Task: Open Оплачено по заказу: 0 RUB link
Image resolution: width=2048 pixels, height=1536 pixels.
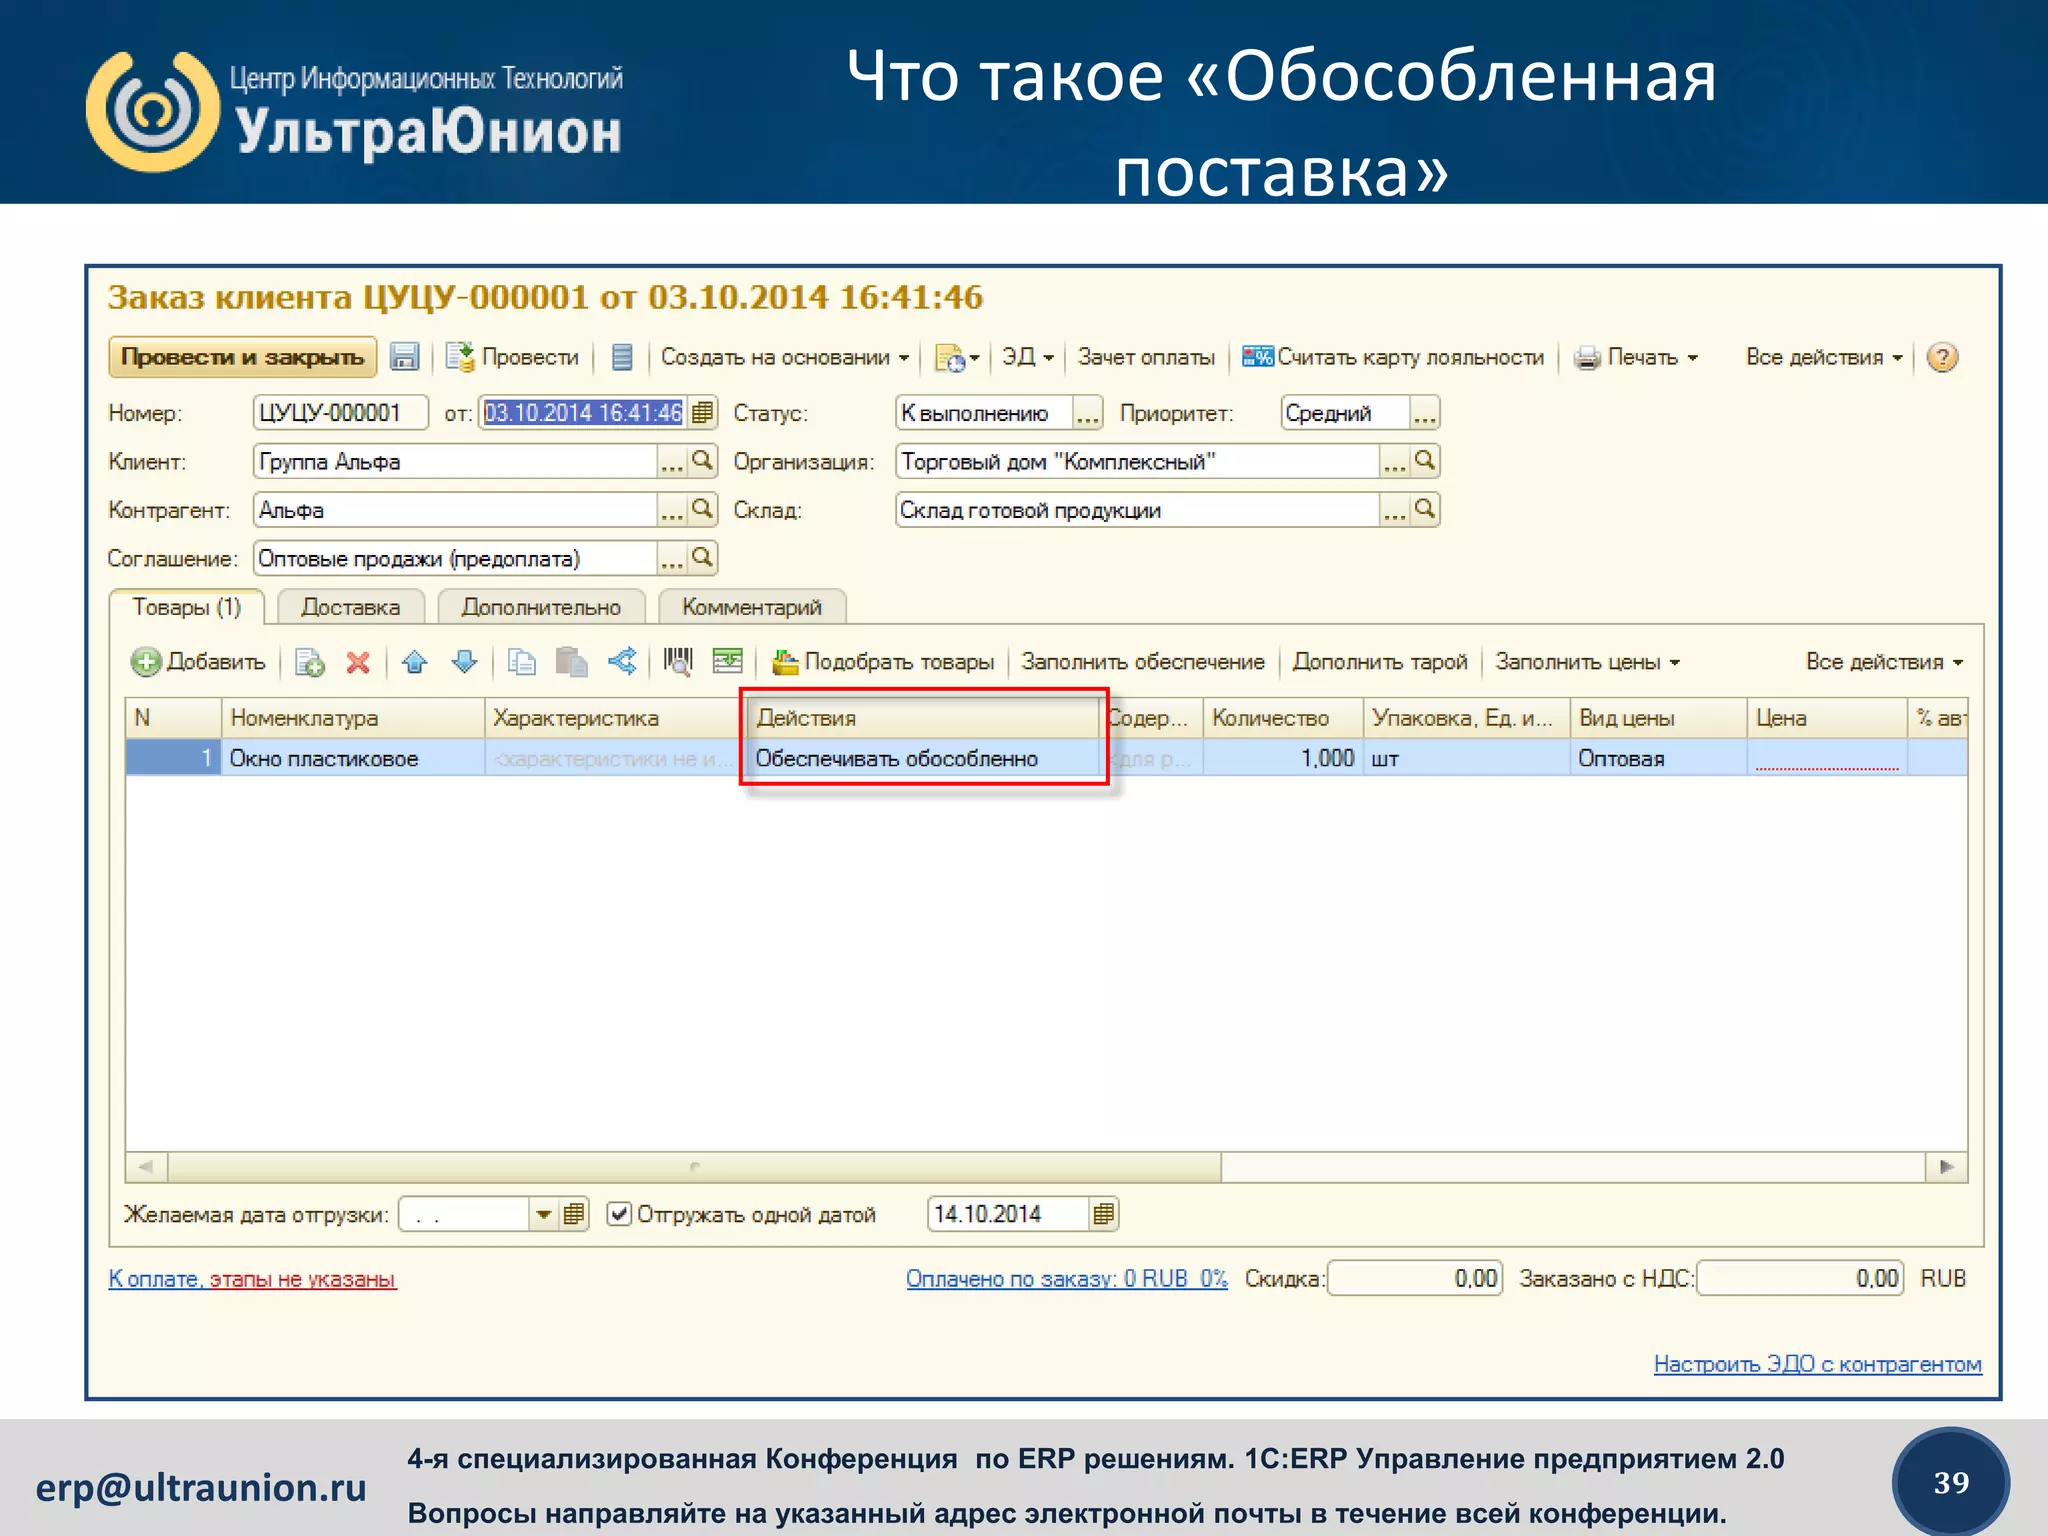Action: 1067,1279
